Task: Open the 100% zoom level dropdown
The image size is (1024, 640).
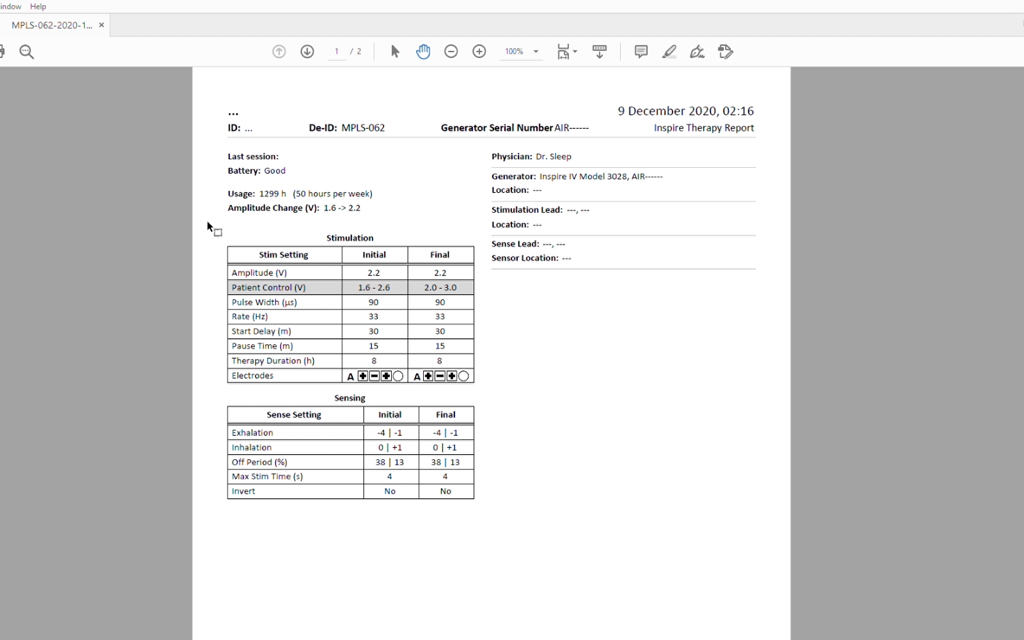Action: 521,52
